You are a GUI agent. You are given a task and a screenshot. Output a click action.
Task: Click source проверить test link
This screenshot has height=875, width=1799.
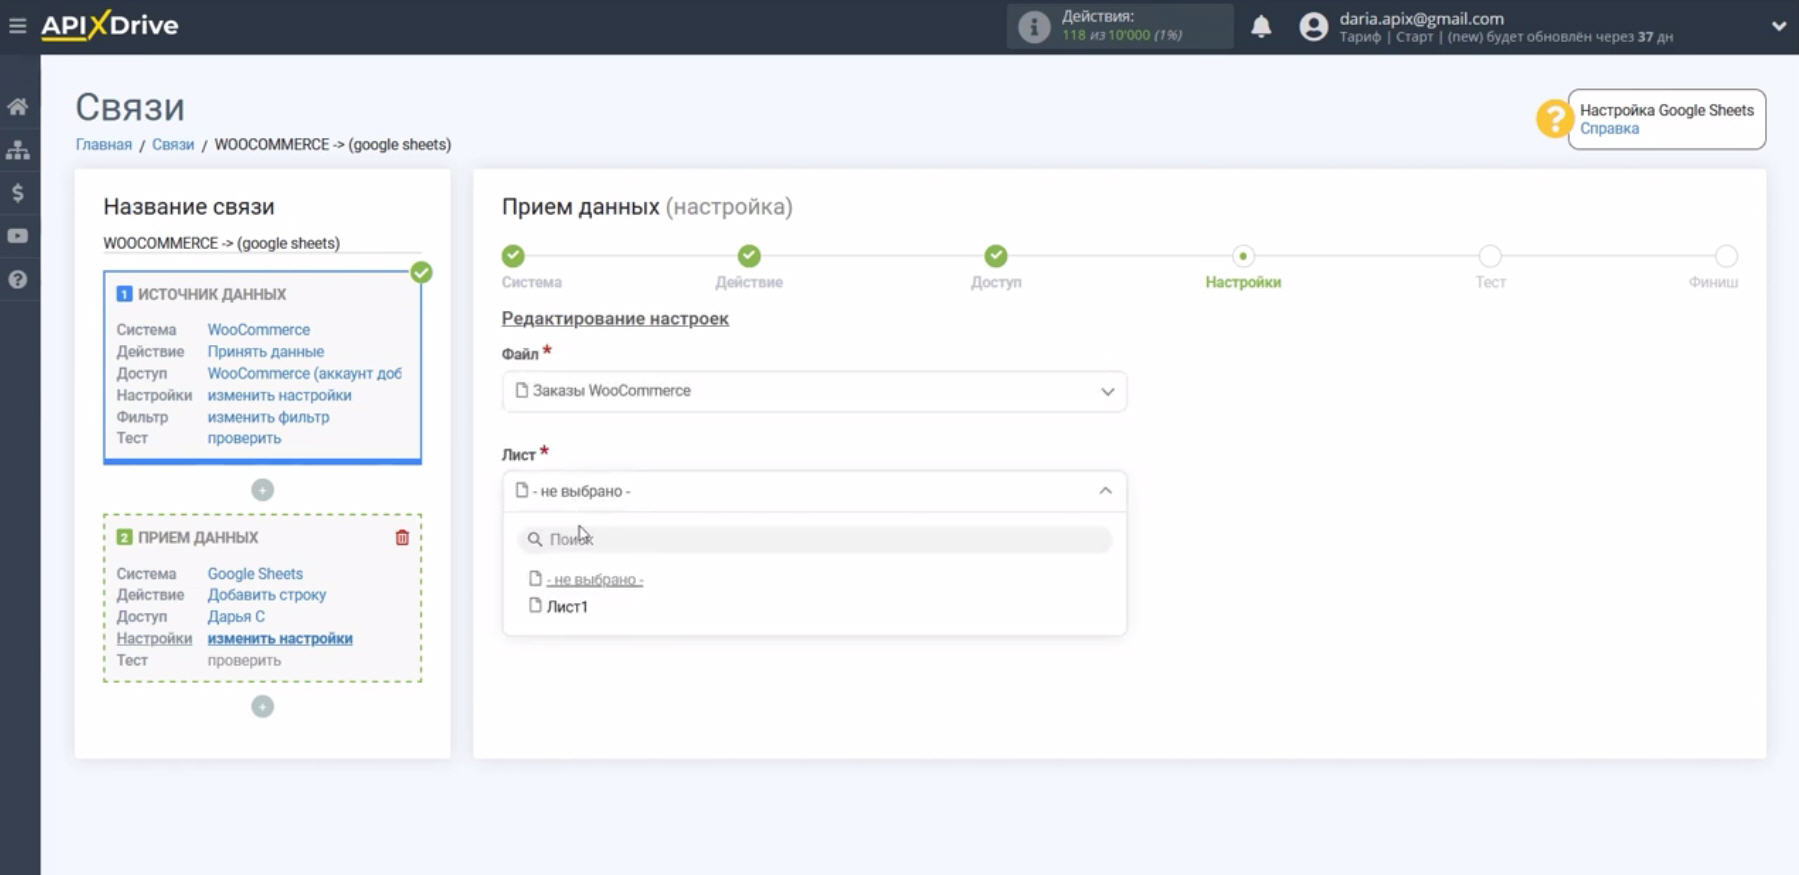pos(244,438)
